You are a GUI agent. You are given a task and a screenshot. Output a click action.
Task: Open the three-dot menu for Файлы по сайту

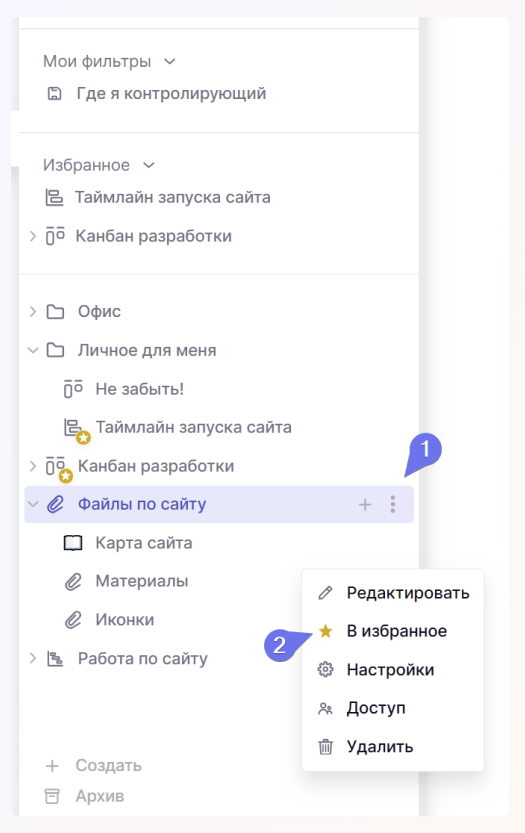pyautogui.click(x=393, y=504)
